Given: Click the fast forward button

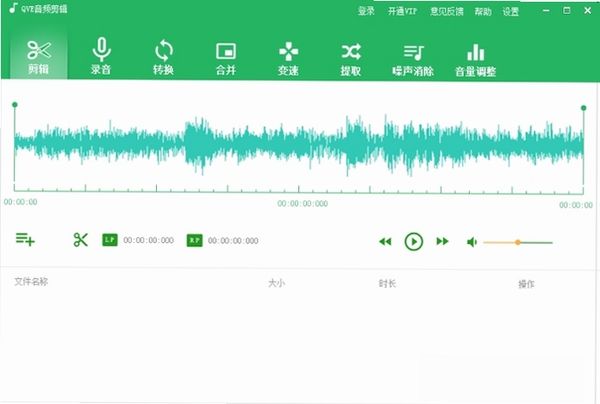Looking at the screenshot, I should pyautogui.click(x=442, y=241).
